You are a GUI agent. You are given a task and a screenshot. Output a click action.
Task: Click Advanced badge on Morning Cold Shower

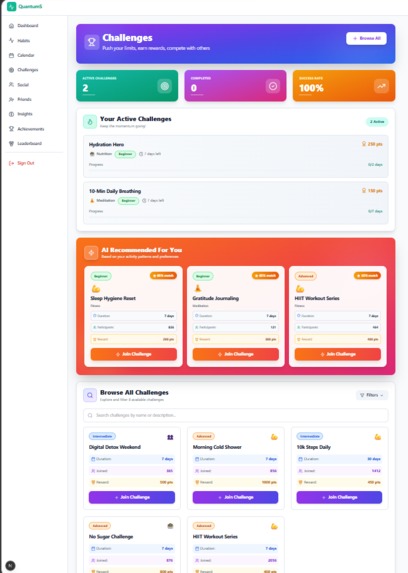tap(204, 436)
